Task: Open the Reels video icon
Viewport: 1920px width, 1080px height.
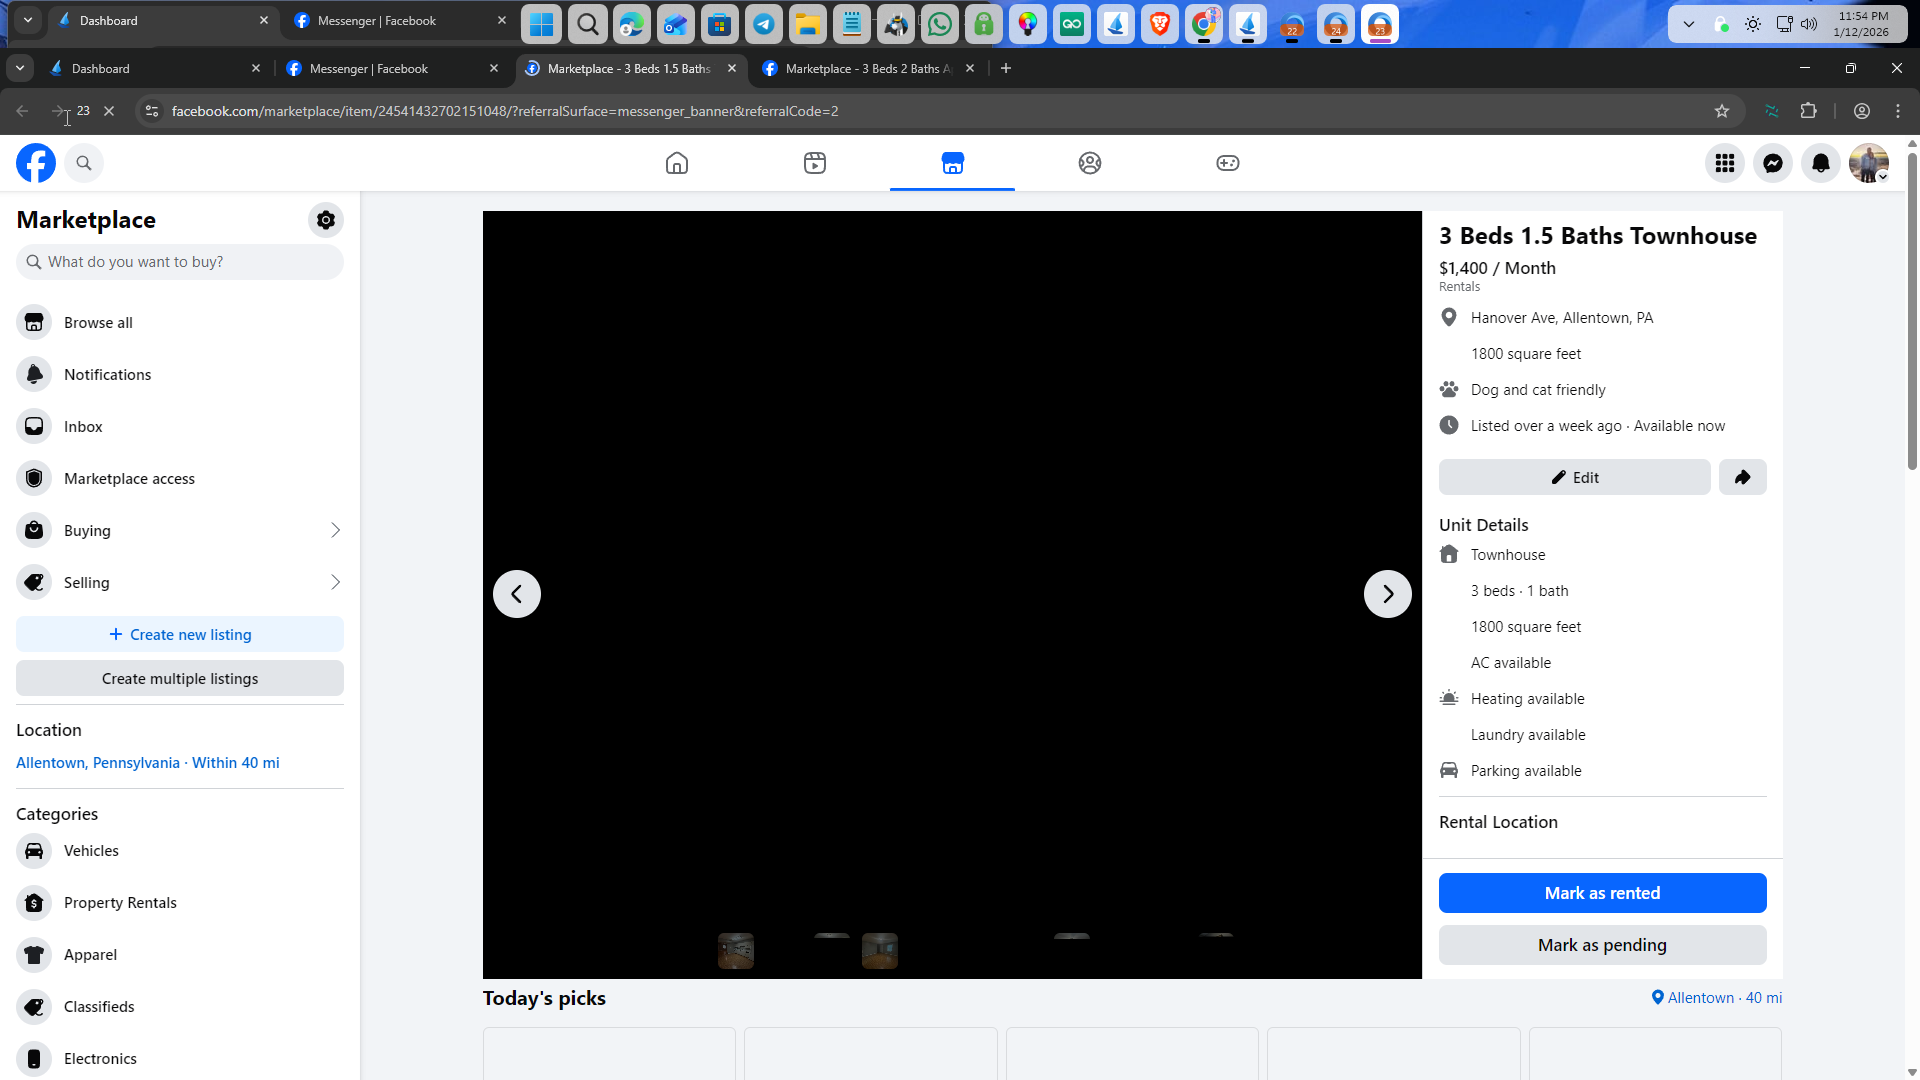Action: [815, 163]
